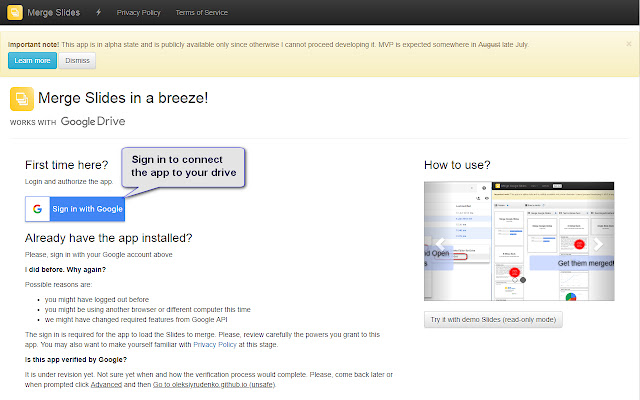Screen dimensions: 640x400
Task: Click 'Please, sign in with your Google account above'
Action: tap(98, 255)
